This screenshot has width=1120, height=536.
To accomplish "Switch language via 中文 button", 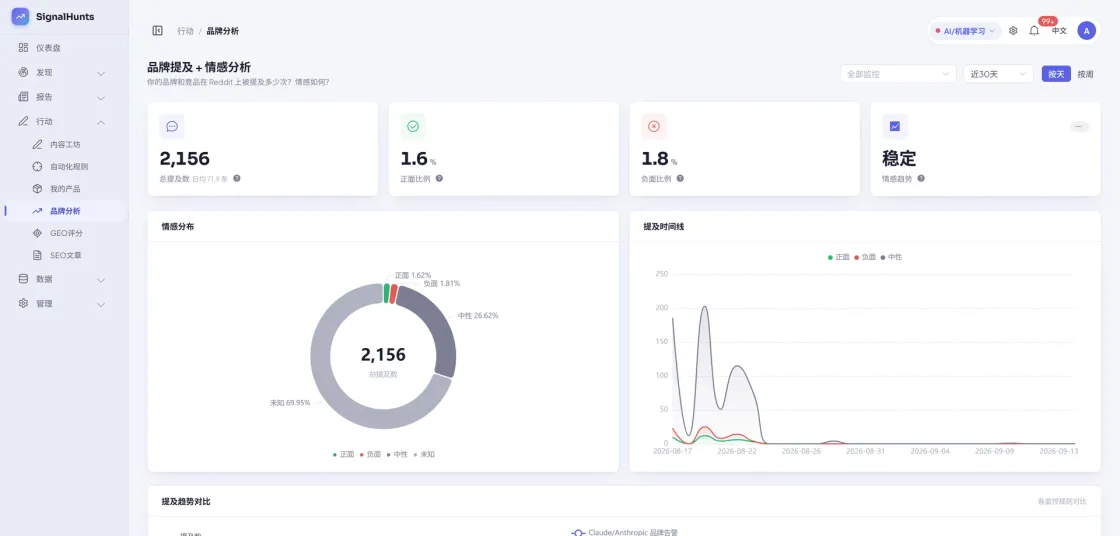I will point(1059,31).
